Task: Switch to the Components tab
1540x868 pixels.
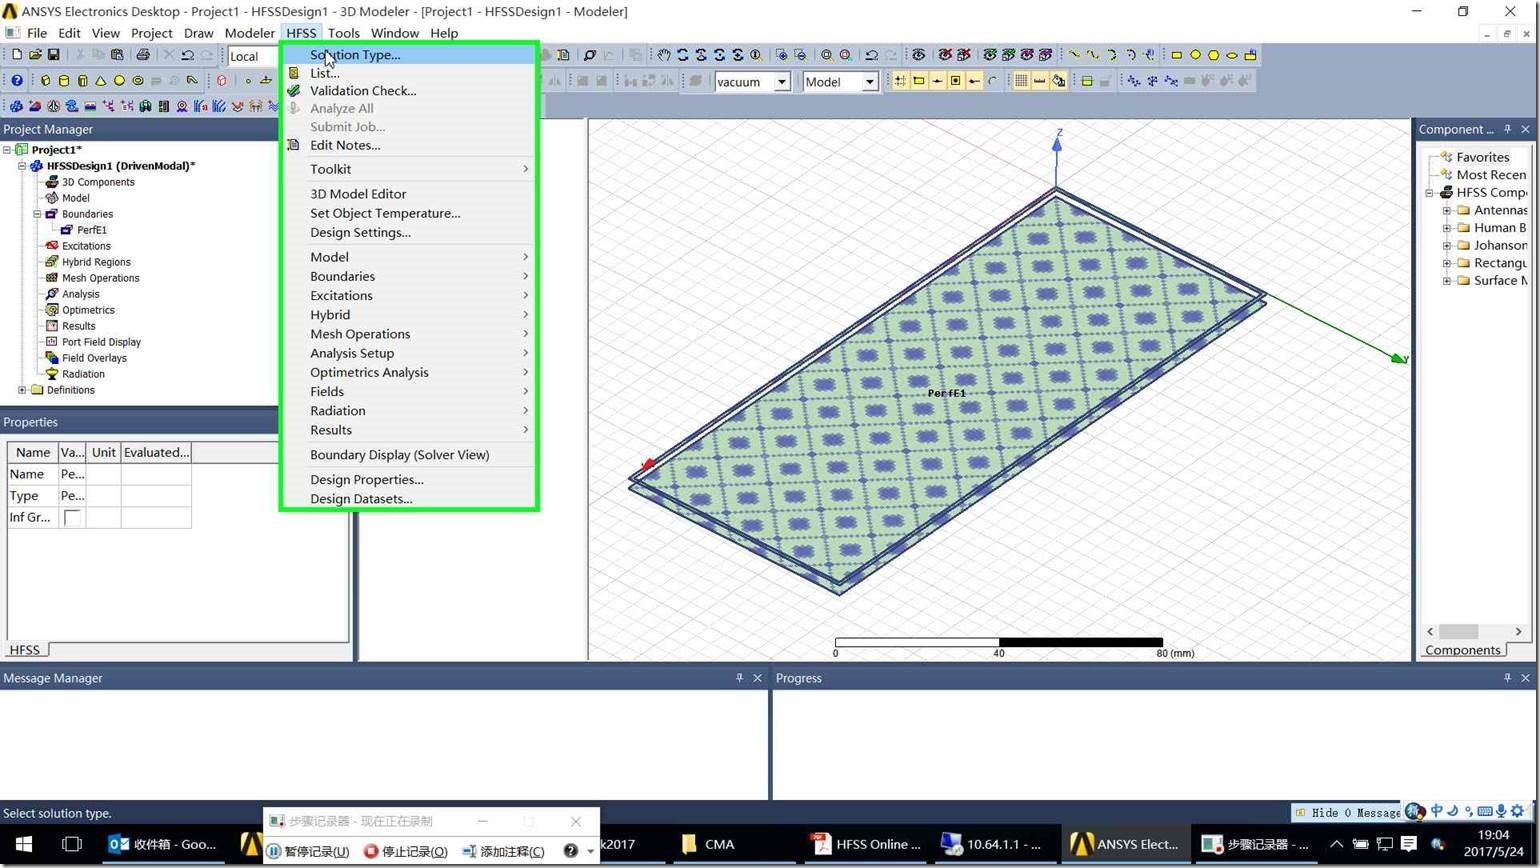Action: [x=1462, y=650]
